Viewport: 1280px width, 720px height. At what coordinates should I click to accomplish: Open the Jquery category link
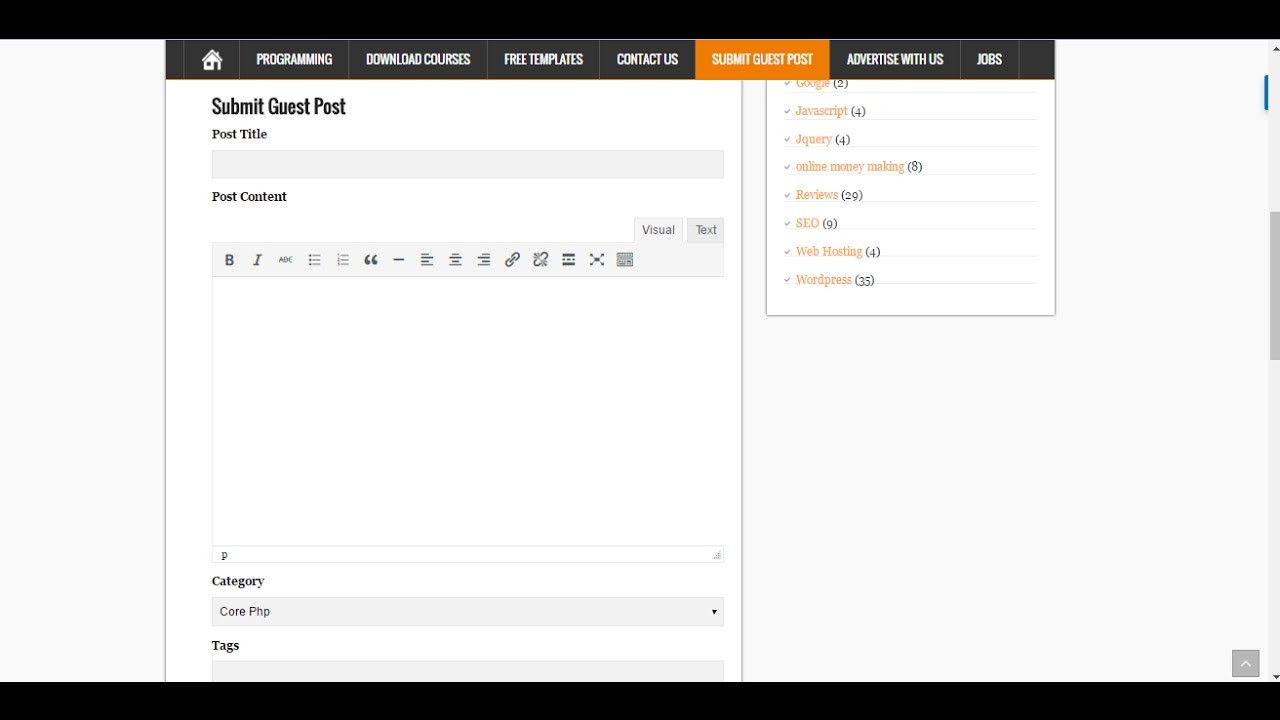pos(814,139)
